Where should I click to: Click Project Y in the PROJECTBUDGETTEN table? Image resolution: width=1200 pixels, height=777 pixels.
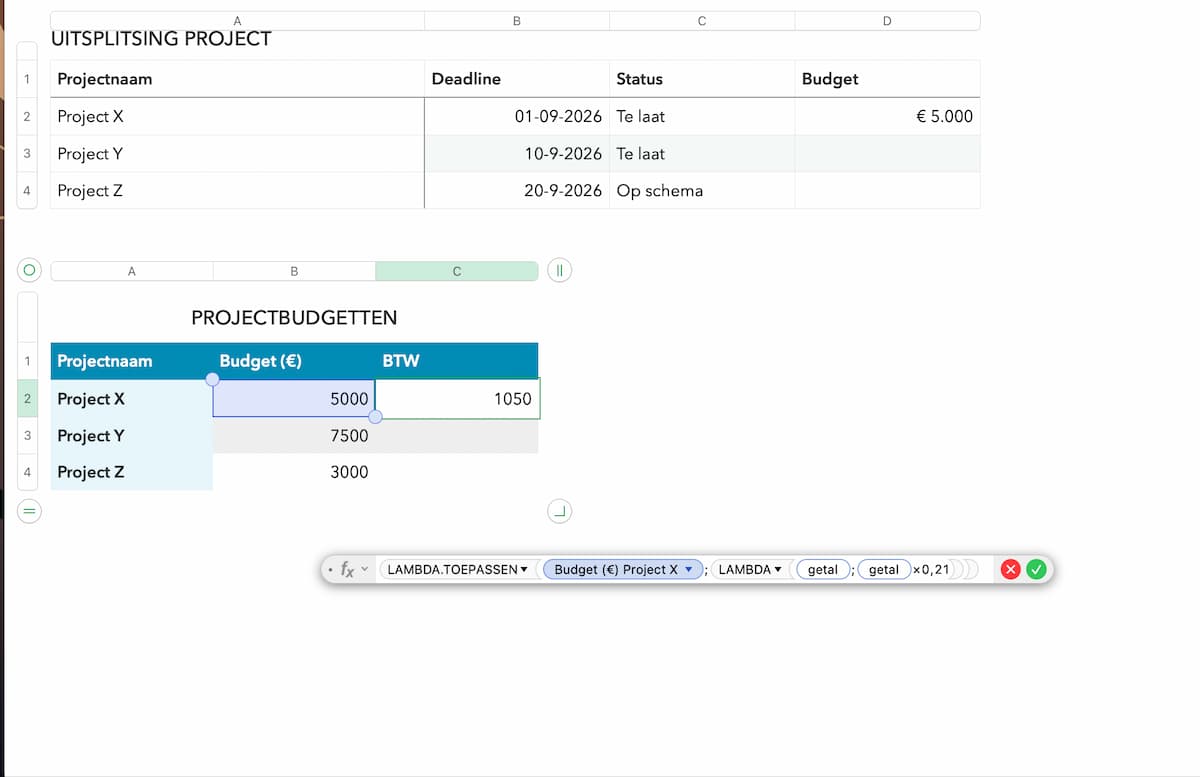(132, 436)
